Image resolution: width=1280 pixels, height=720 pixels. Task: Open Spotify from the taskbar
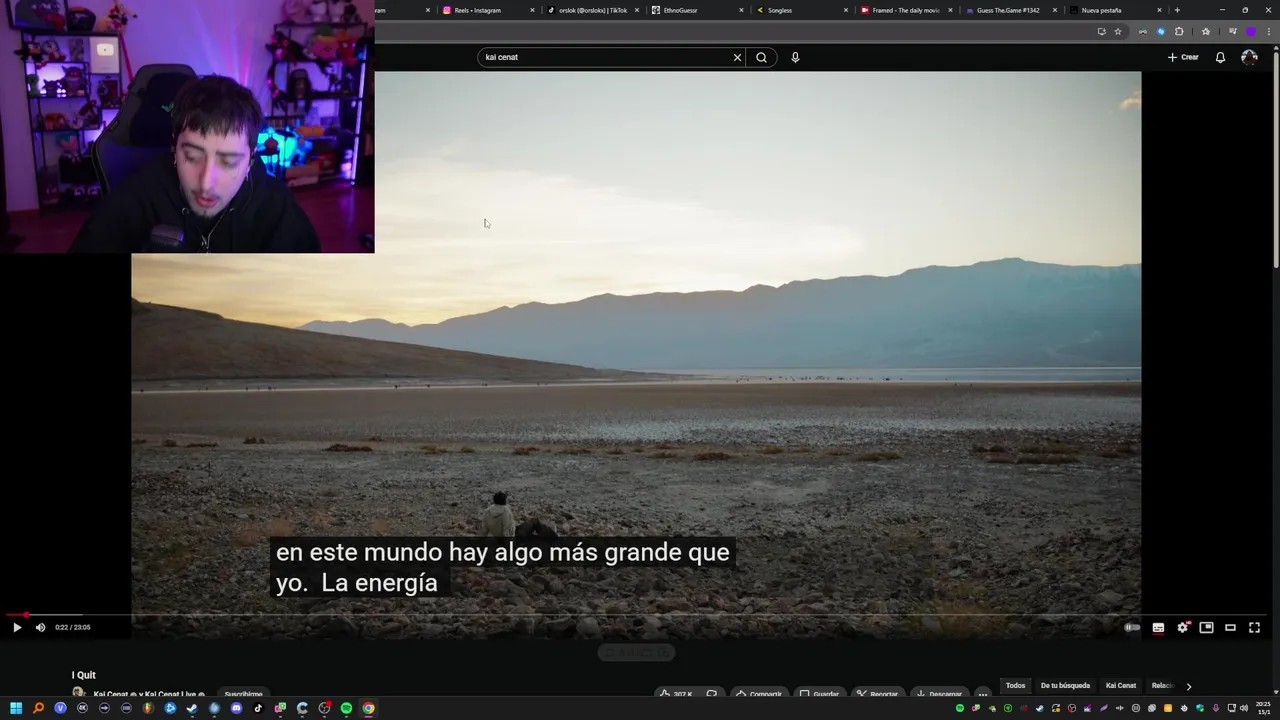point(346,708)
